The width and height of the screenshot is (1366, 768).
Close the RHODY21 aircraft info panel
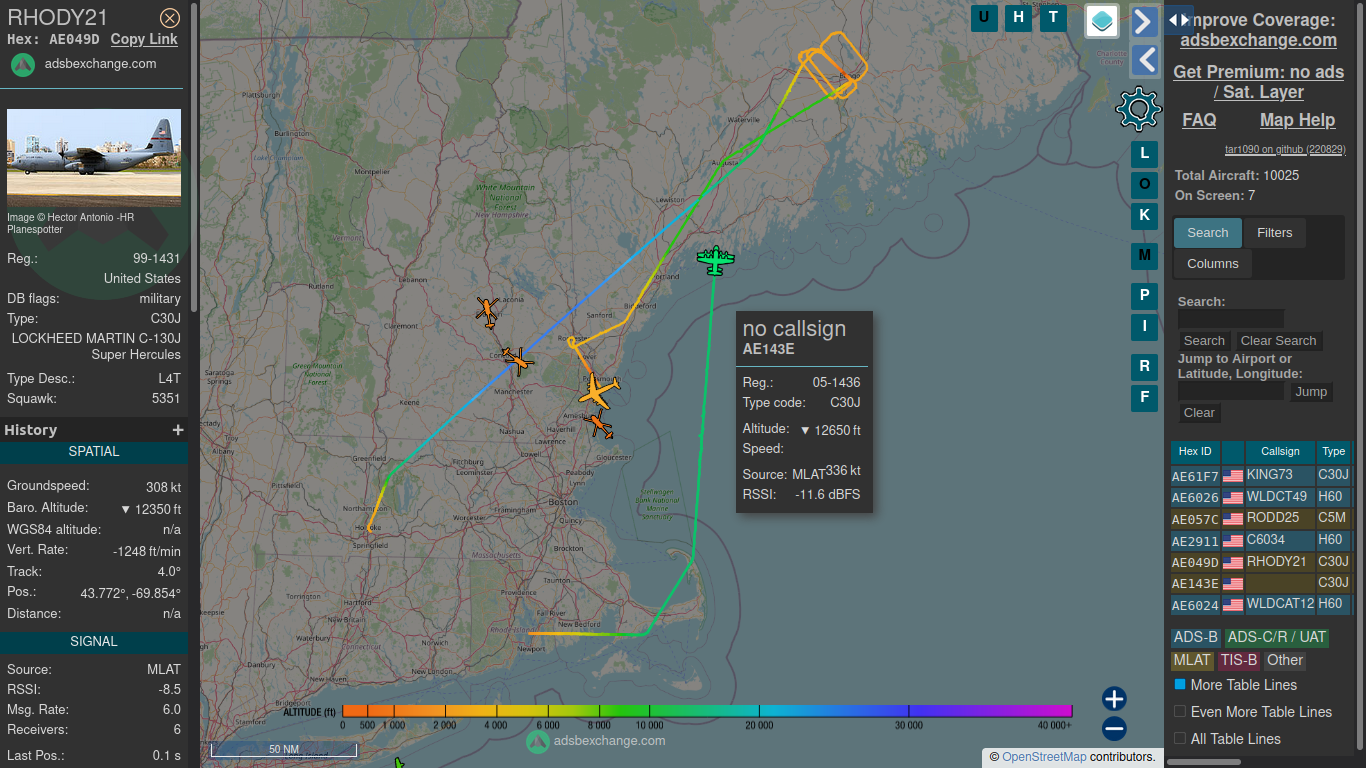170,17
